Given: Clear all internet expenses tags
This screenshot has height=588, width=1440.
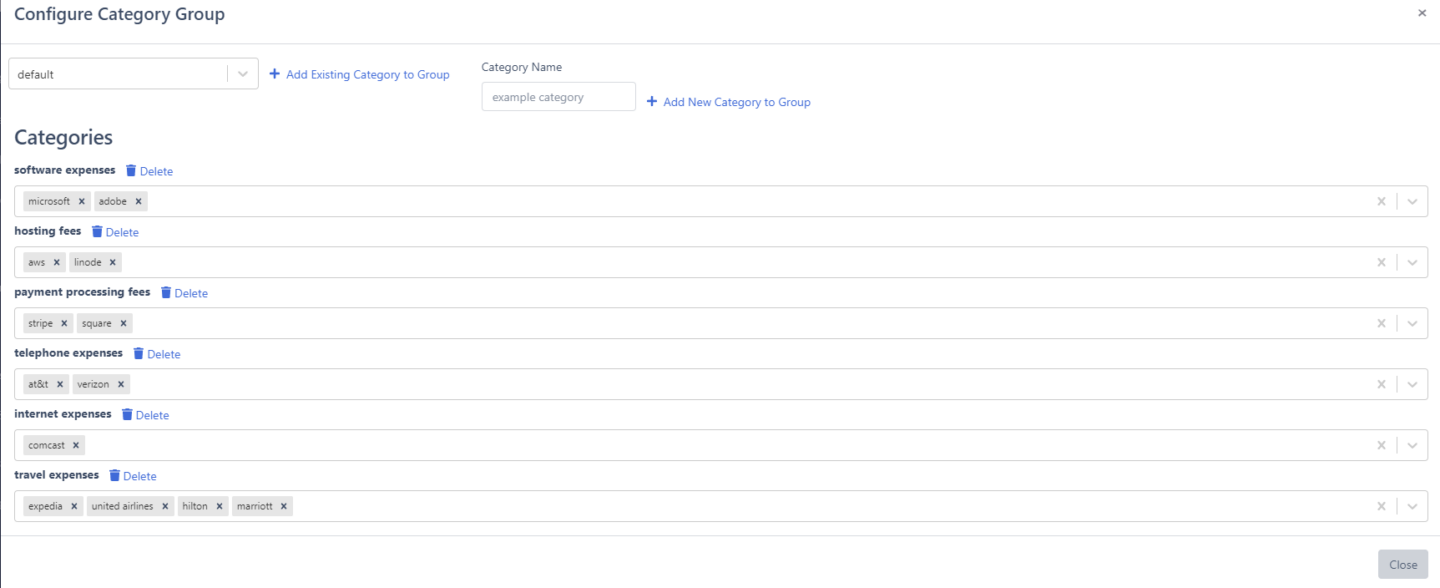Looking at the screenshot, I should [1381, 445].
